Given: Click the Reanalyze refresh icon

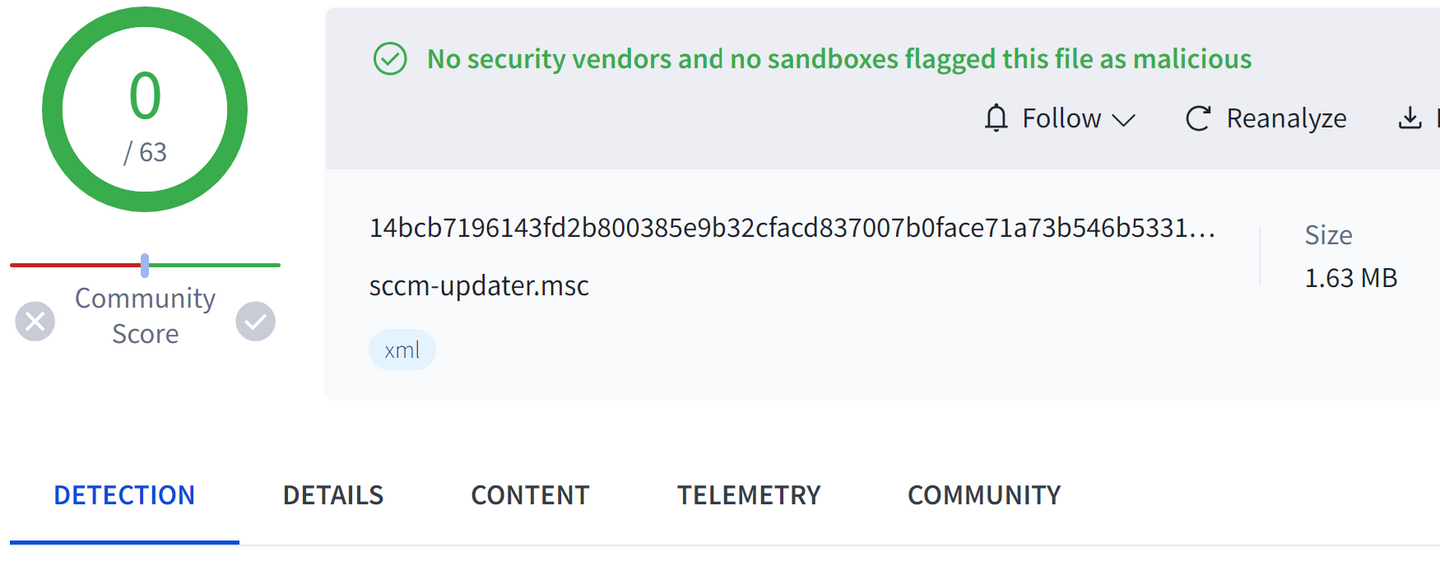Looking at the screenshot, I should point(1198,118).
